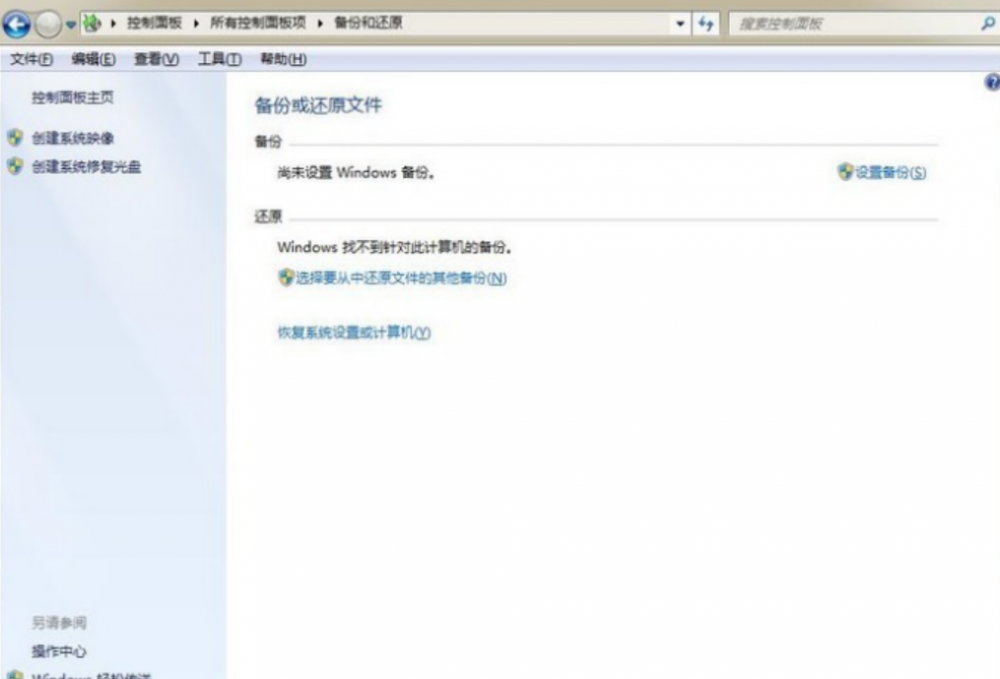Click shield icon next to 设置备份(S)
The width and height of the screenshot is (1000, 679).
pyautogui.click(x=845, y=172)
